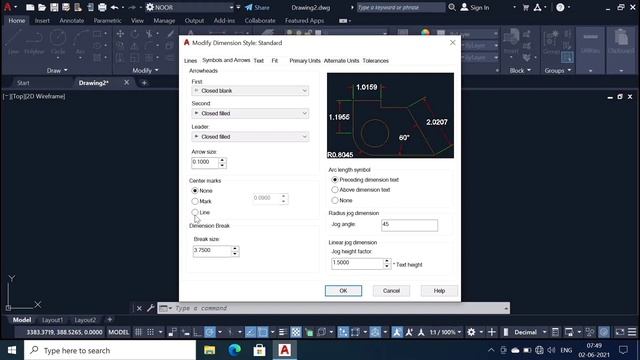640x360 pixels.
Task: Open the Autodesk App Store cart icon
Action: click(526, 7)
